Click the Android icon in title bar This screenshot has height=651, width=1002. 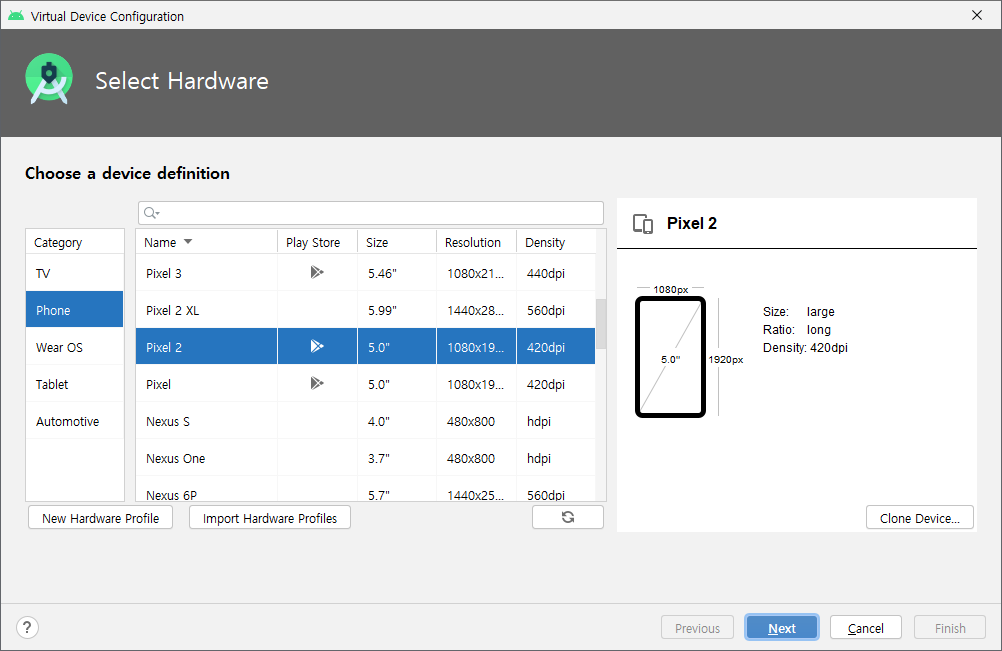pos(16,15)
